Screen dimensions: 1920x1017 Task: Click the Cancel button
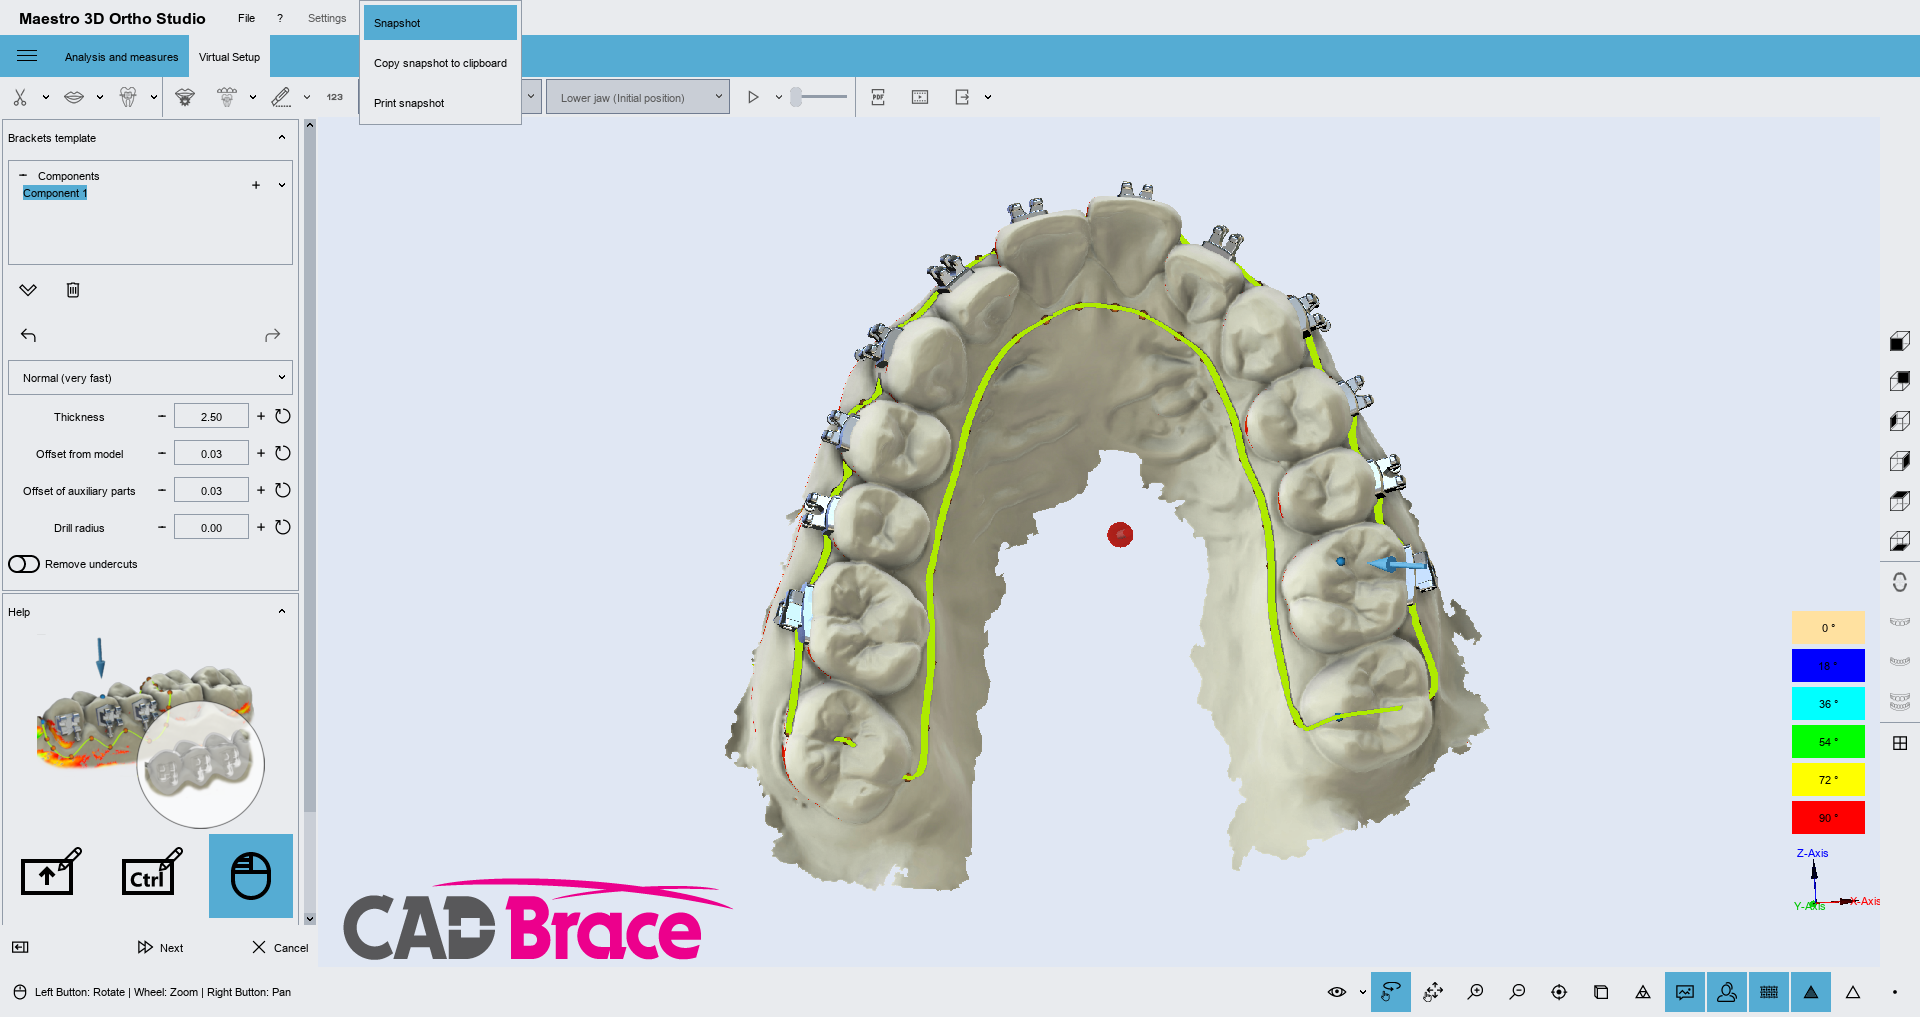click(280, 947)
